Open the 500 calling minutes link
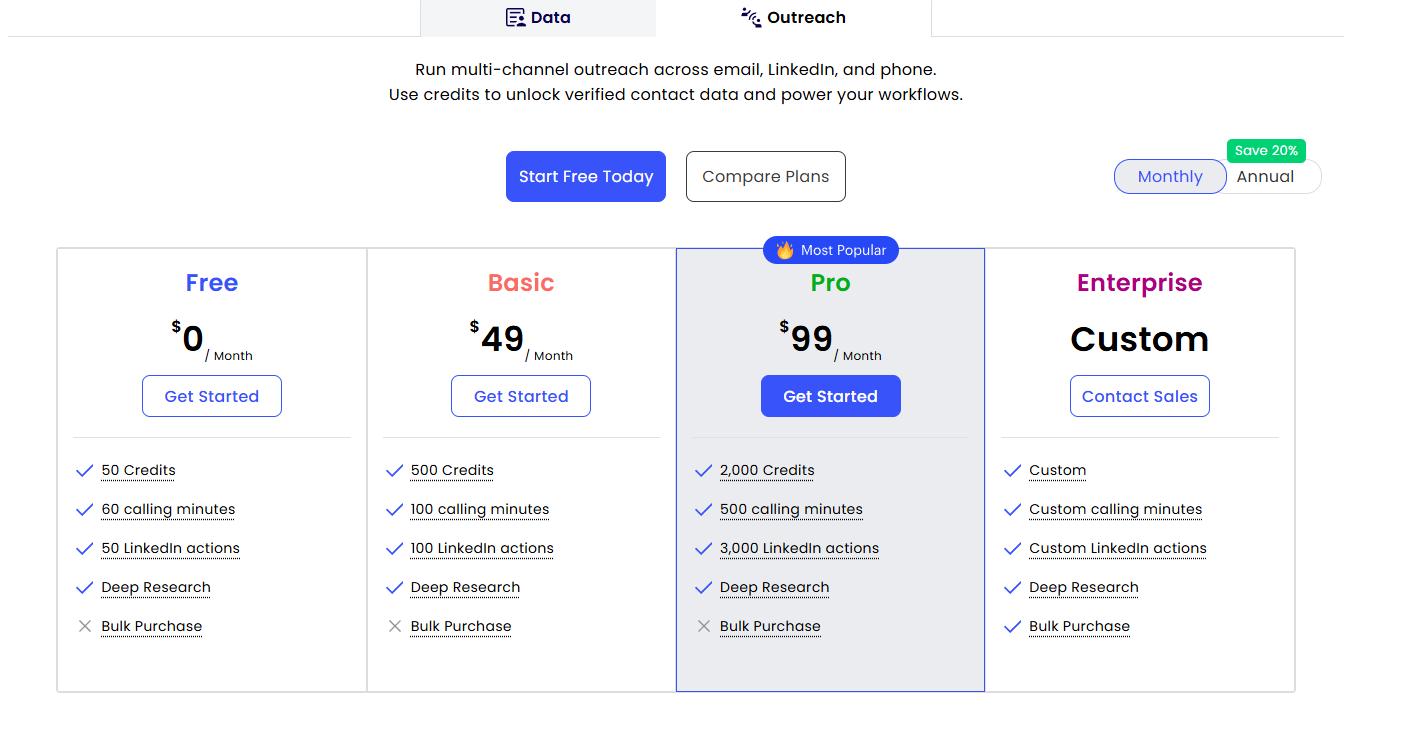 791,509
